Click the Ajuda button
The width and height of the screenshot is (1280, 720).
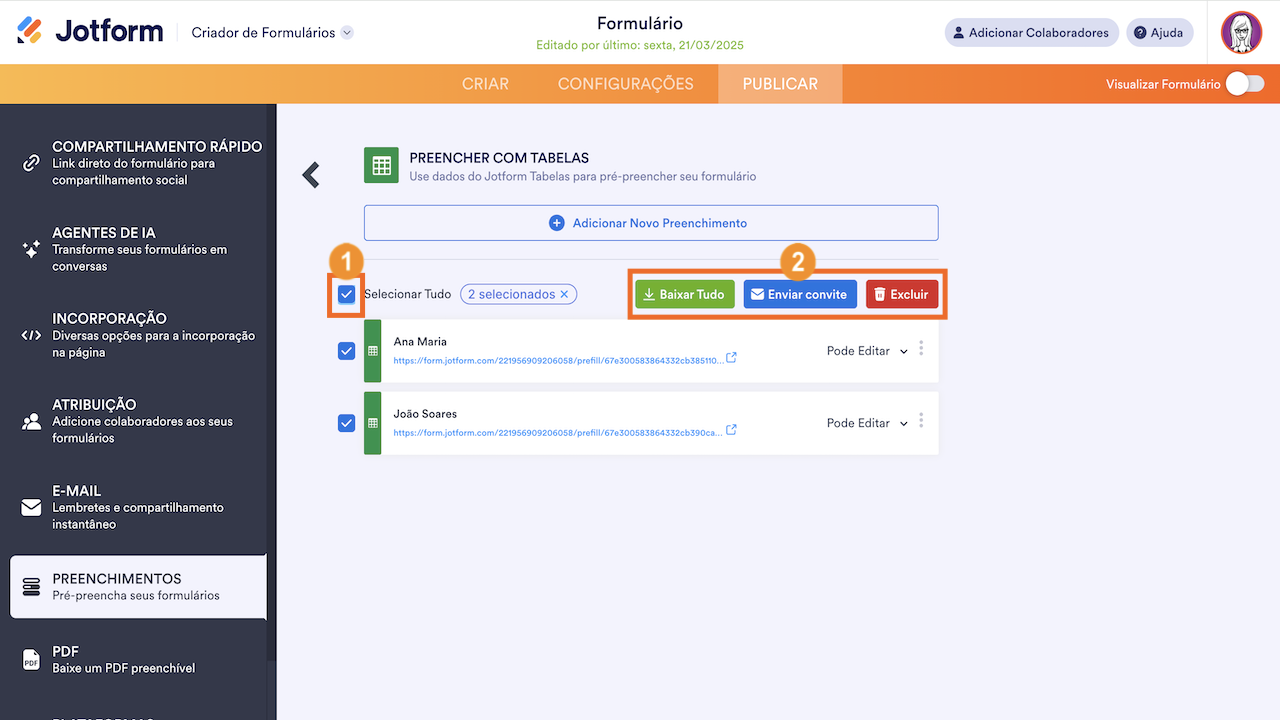pos(1159,33)
